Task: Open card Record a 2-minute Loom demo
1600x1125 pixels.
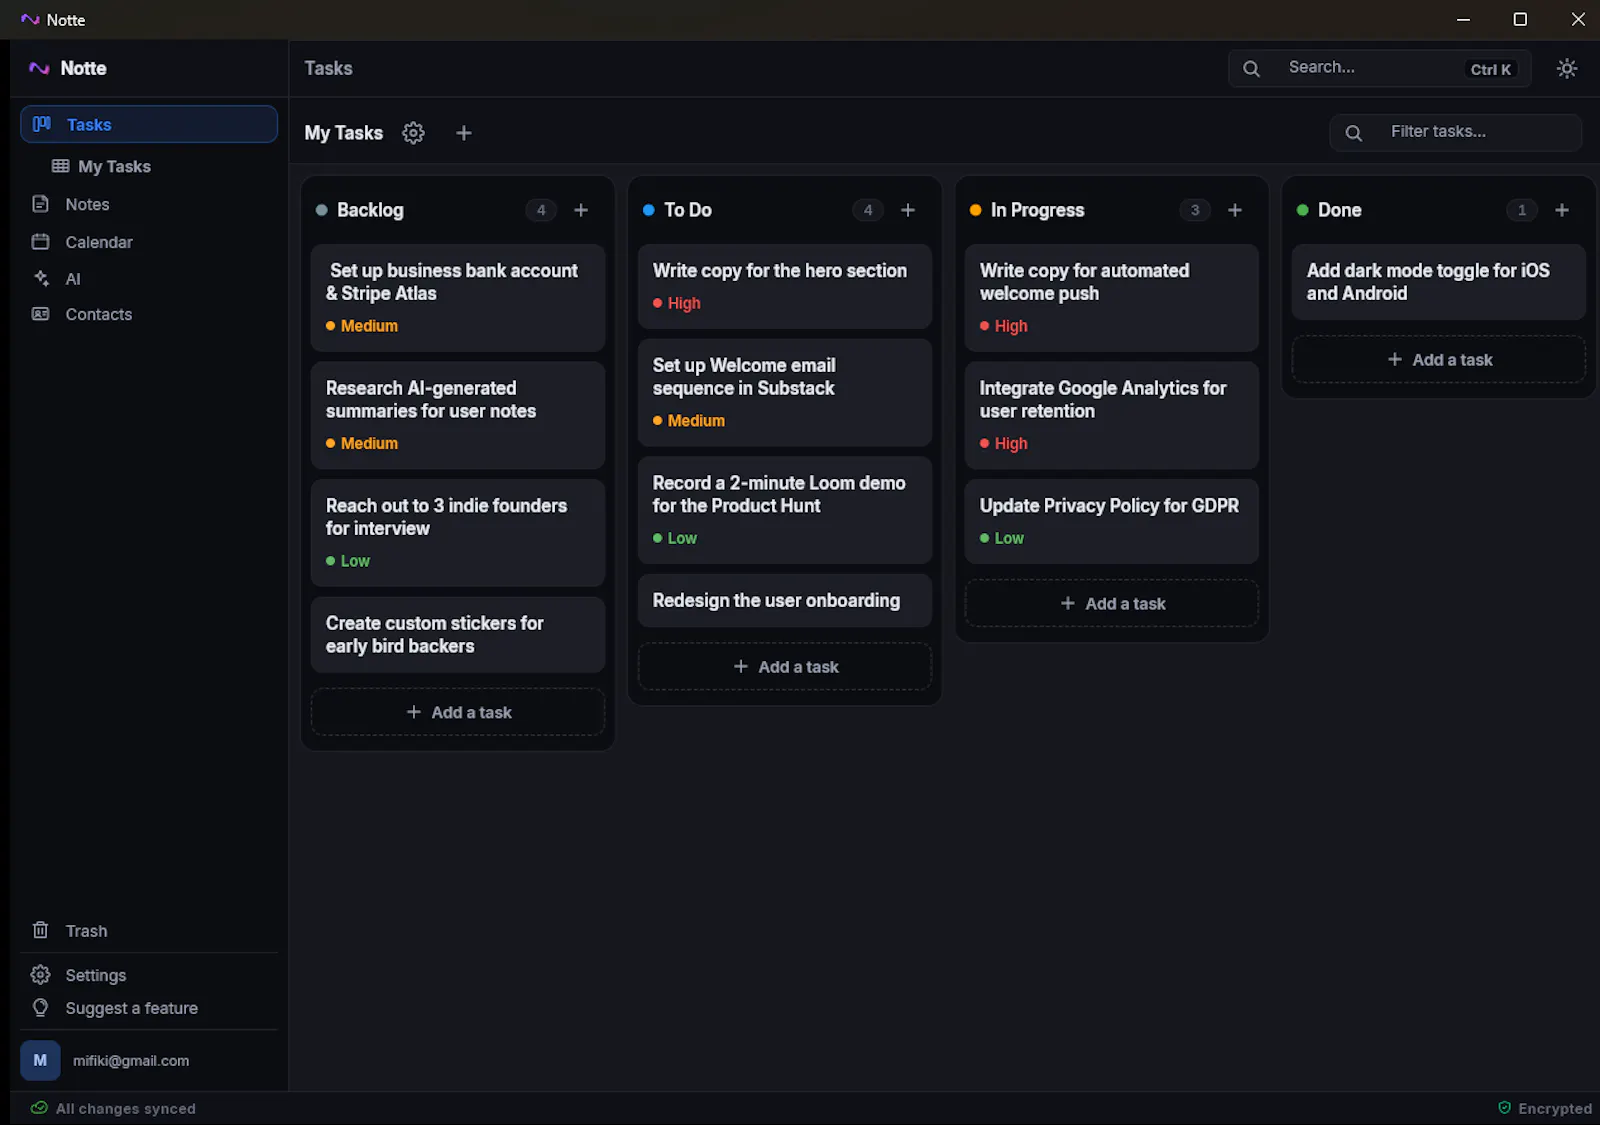Action: 785,510
